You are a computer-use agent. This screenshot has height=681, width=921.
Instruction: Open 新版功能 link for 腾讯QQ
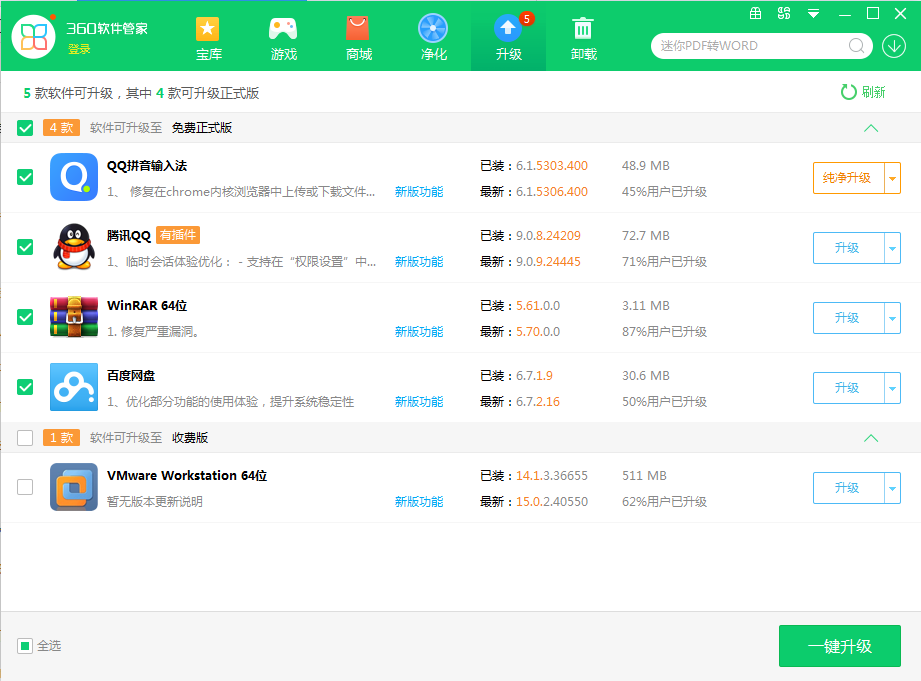click(419, 261)
